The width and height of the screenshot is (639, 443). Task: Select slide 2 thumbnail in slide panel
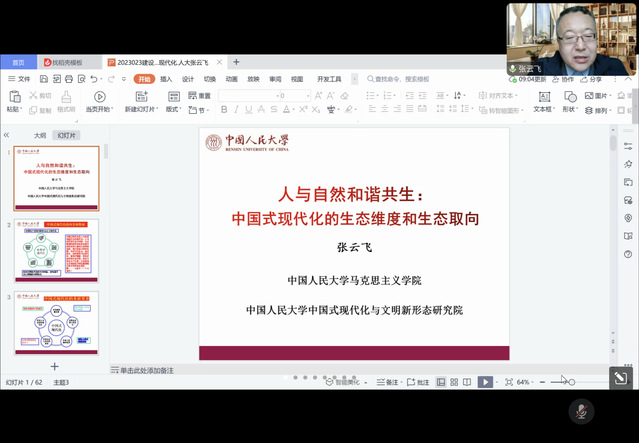[57, 251]
